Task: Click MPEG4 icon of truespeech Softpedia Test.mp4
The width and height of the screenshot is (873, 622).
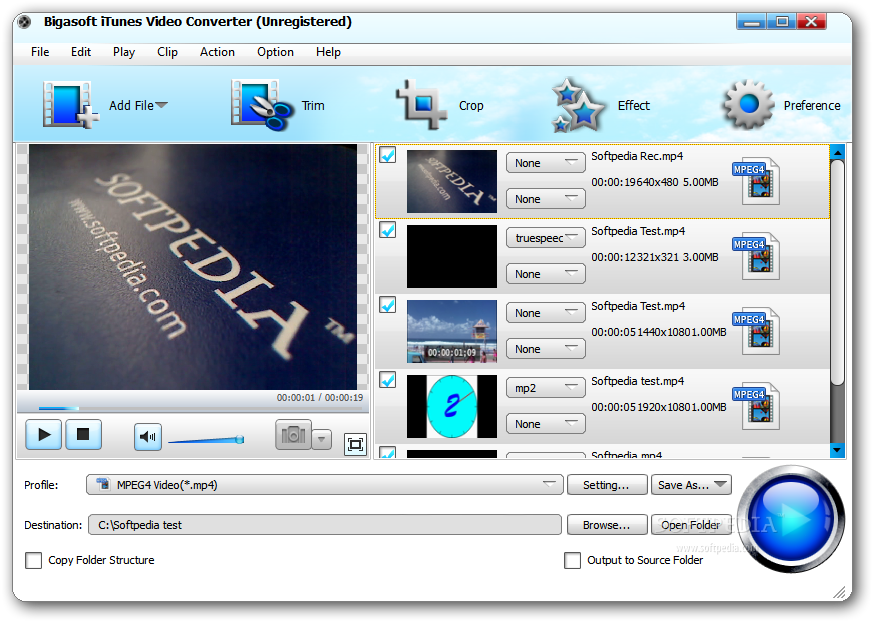Action: (x=756, y=256)
